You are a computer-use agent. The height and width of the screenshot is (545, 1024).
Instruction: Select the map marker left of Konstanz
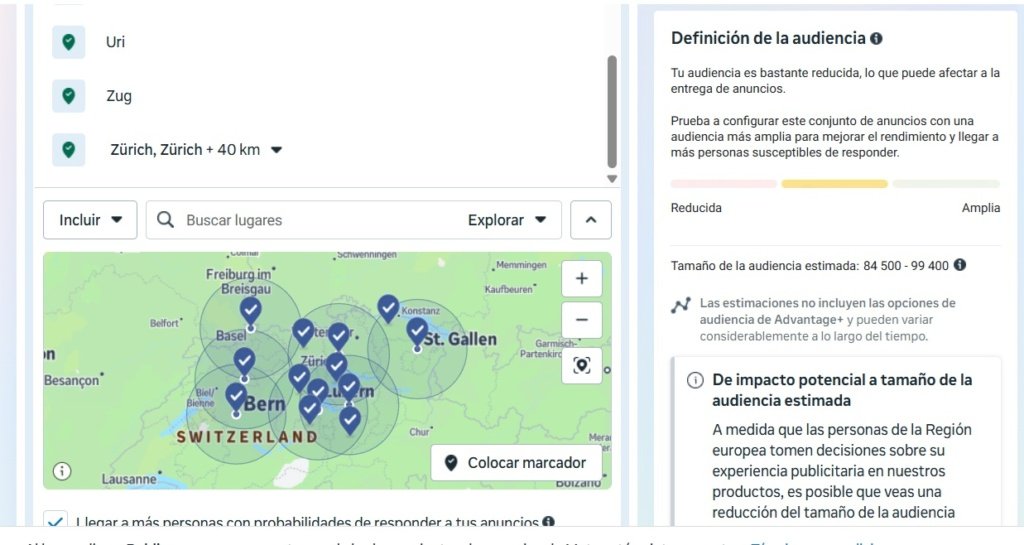[388, 307]
